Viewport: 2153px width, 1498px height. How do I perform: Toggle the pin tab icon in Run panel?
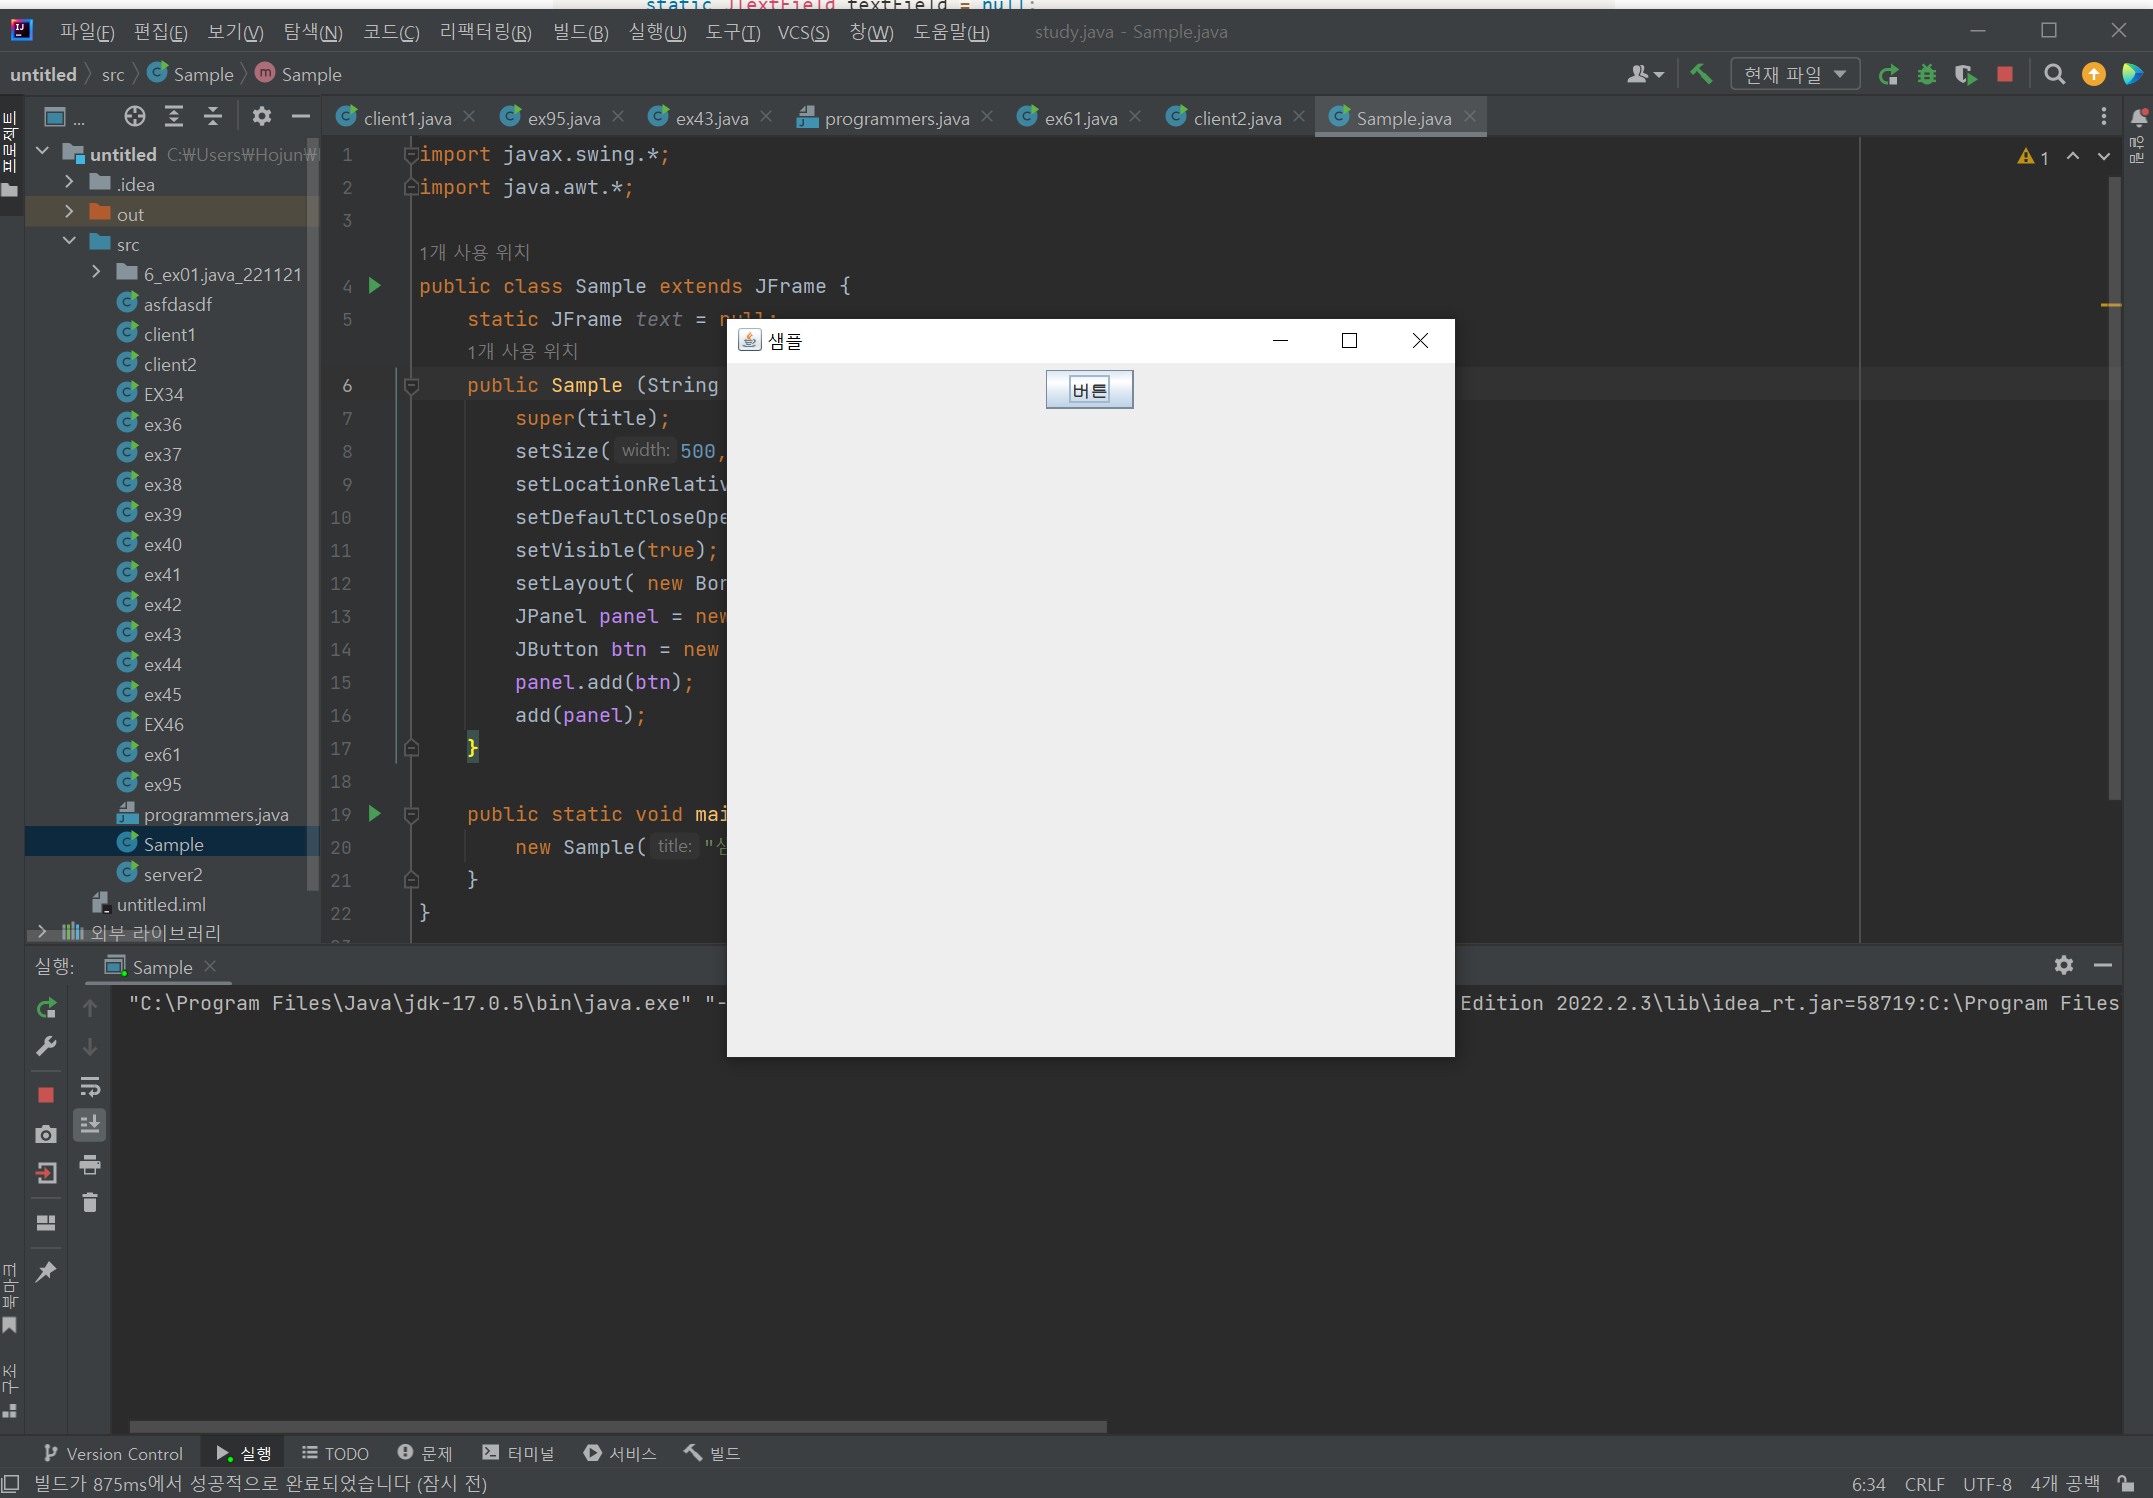[46, 1272]
